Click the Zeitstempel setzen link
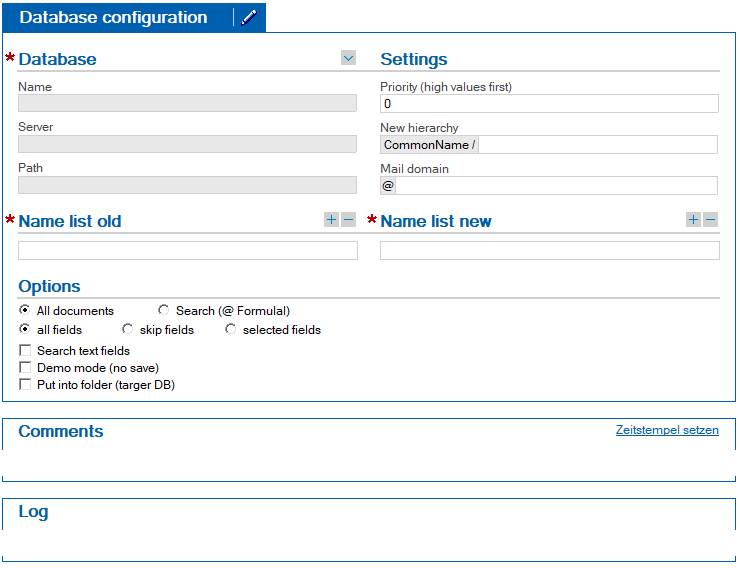Screen dimensions: 740x568 667,430
